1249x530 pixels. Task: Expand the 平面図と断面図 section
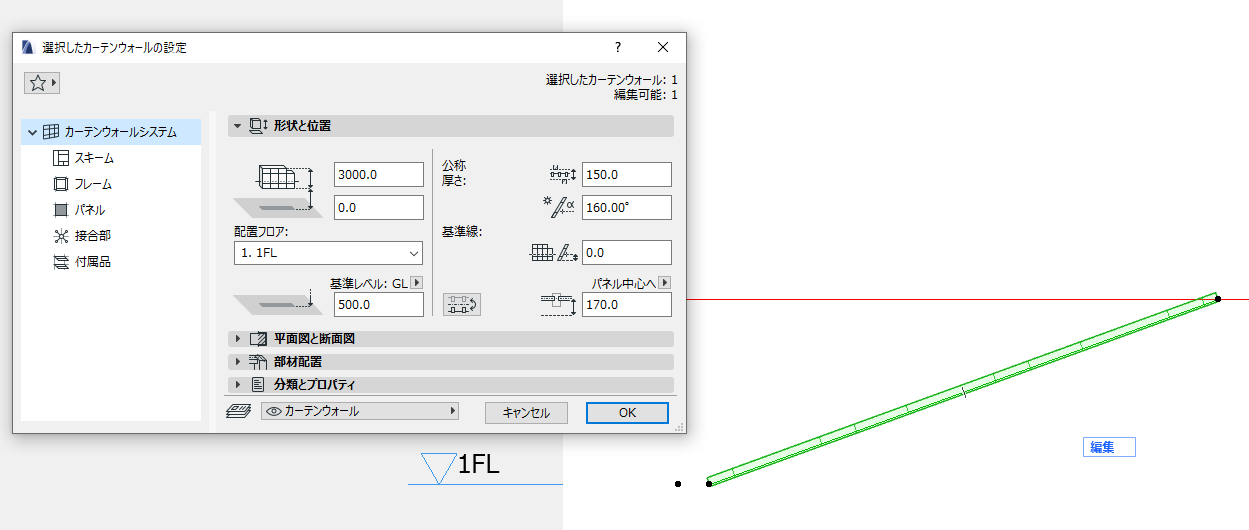[x=238, y=339]
